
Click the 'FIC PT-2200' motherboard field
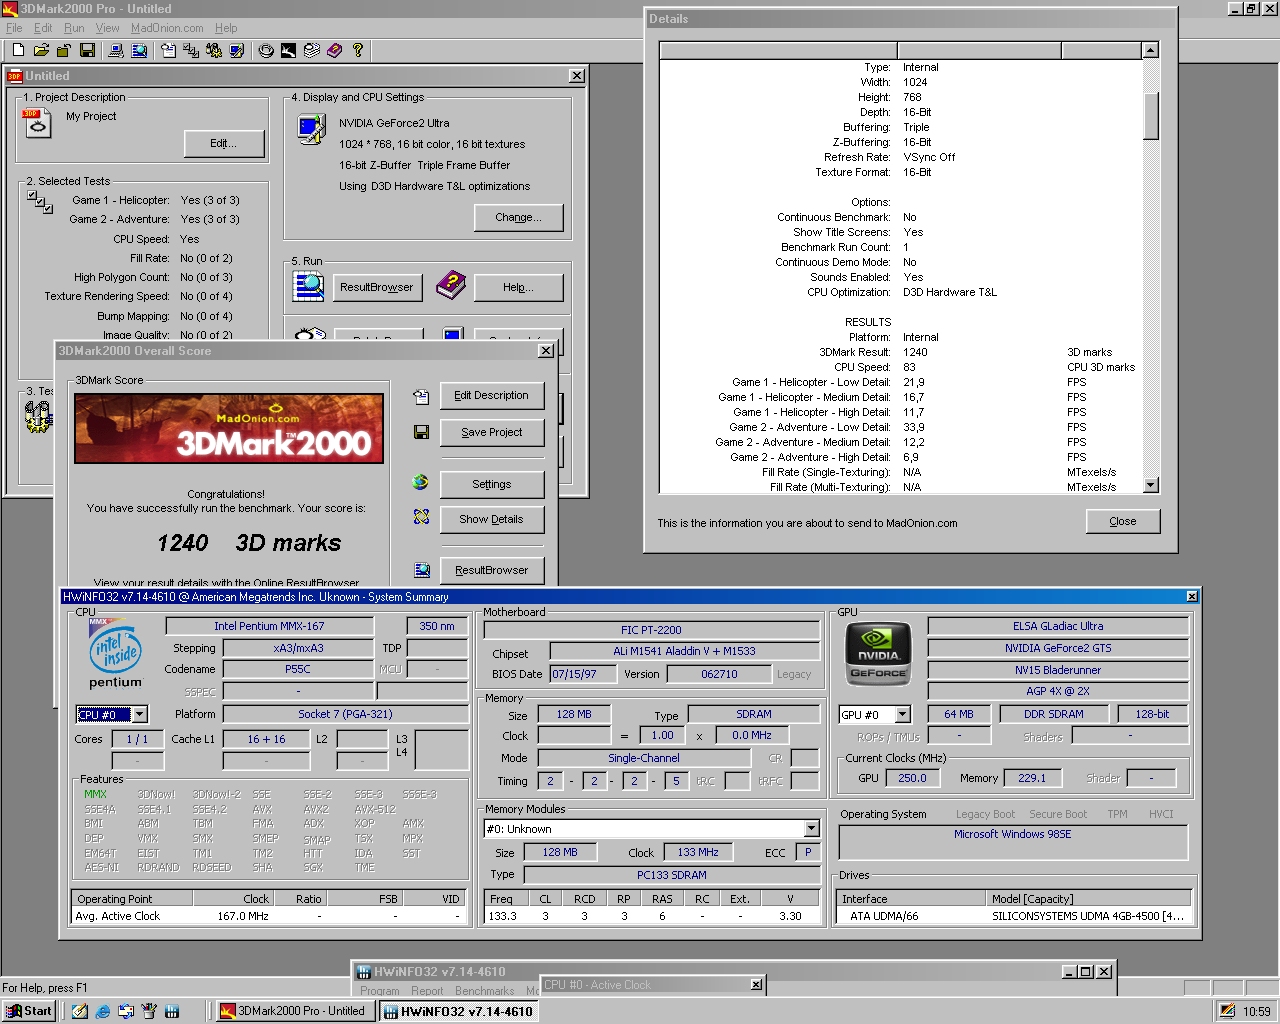tap(651, 630)
